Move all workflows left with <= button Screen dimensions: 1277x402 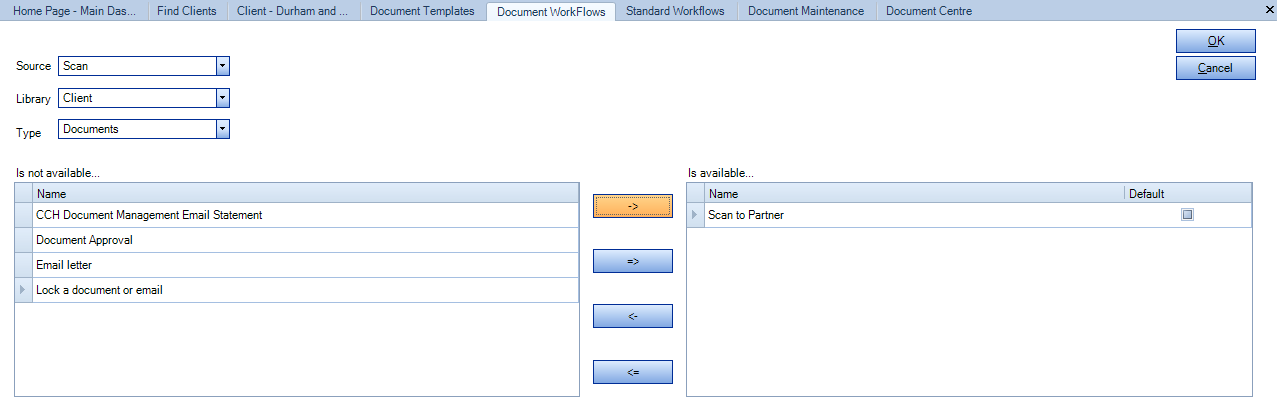[x=633, y=372]
